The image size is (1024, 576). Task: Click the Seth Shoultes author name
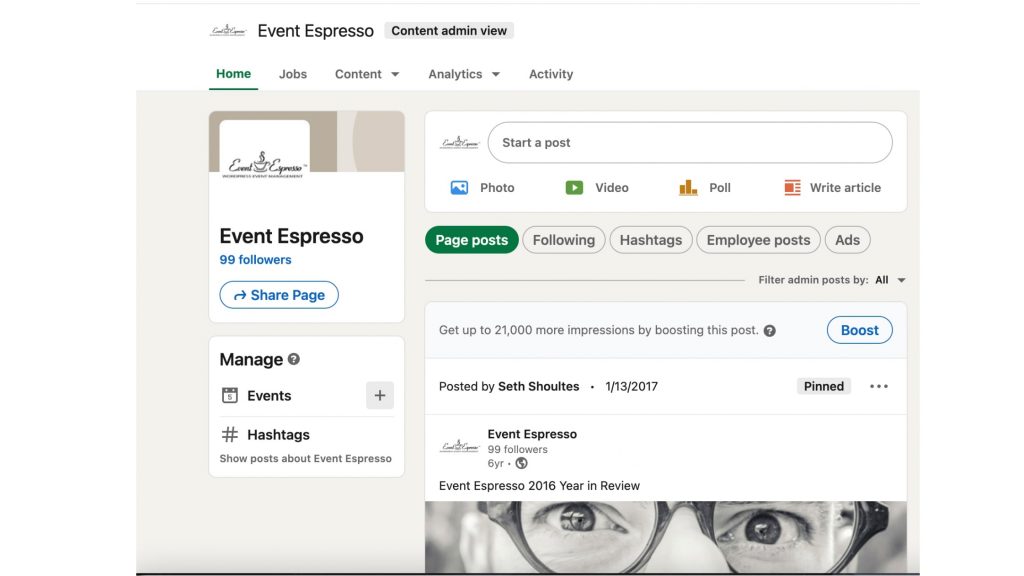[539, 386]
